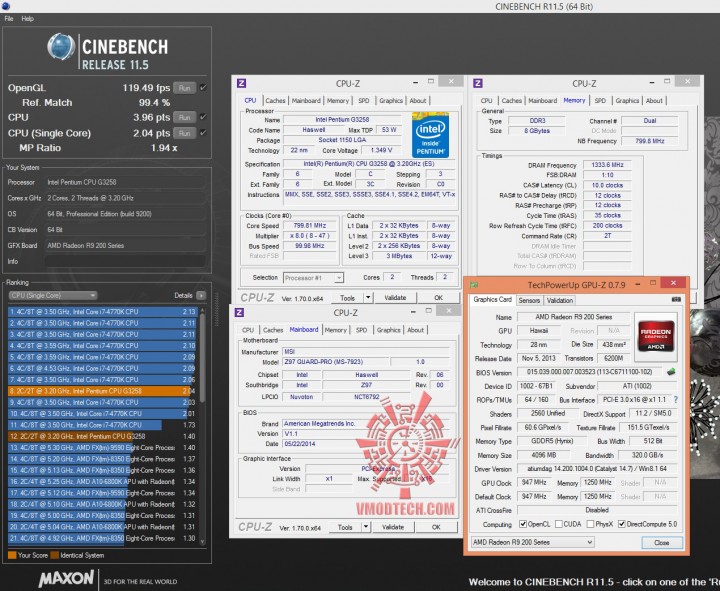Click Validate in processor CPU-Z window
Viewport: 720px width, 591px height.
395,298
